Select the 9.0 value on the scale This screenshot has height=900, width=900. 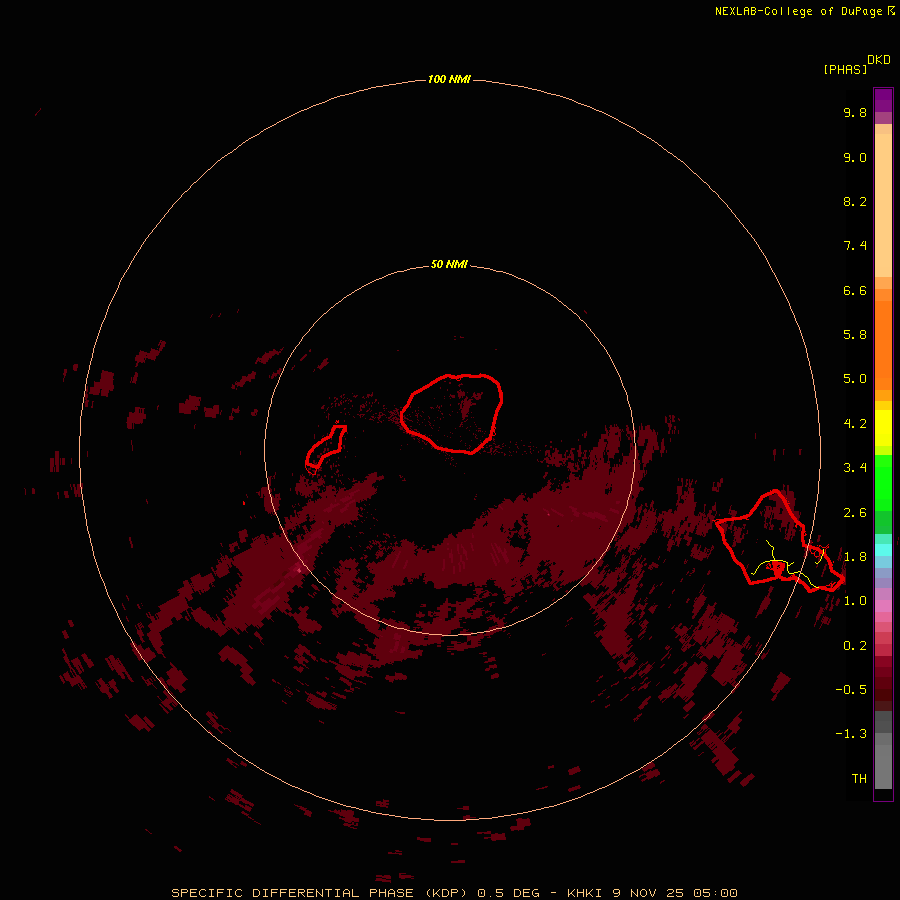[855, 157]
